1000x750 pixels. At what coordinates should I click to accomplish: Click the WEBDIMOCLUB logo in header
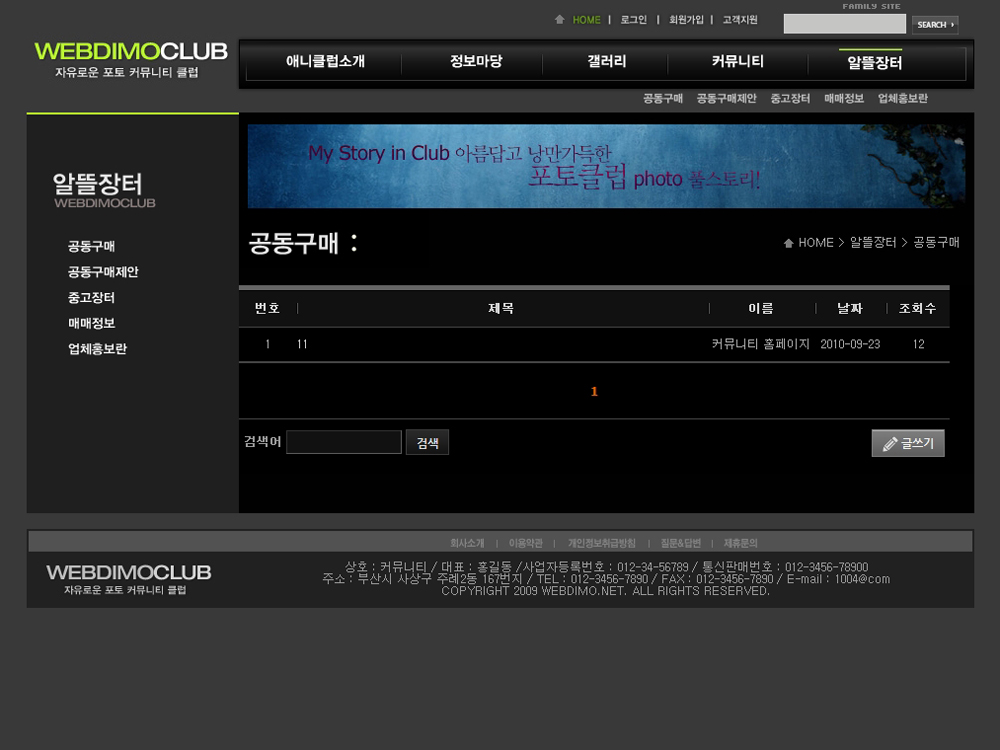pyautogui.click(x=131, y=52)
